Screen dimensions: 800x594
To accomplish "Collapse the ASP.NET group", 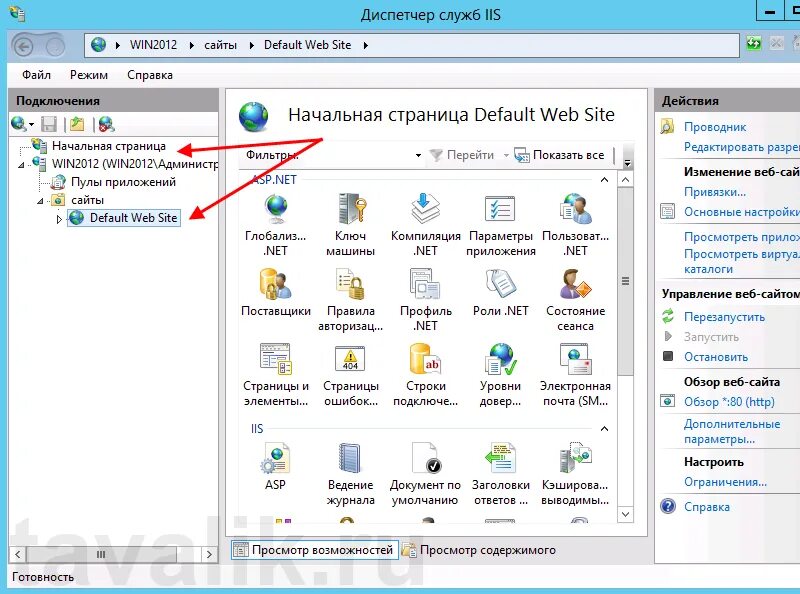I will coord(605,180).
